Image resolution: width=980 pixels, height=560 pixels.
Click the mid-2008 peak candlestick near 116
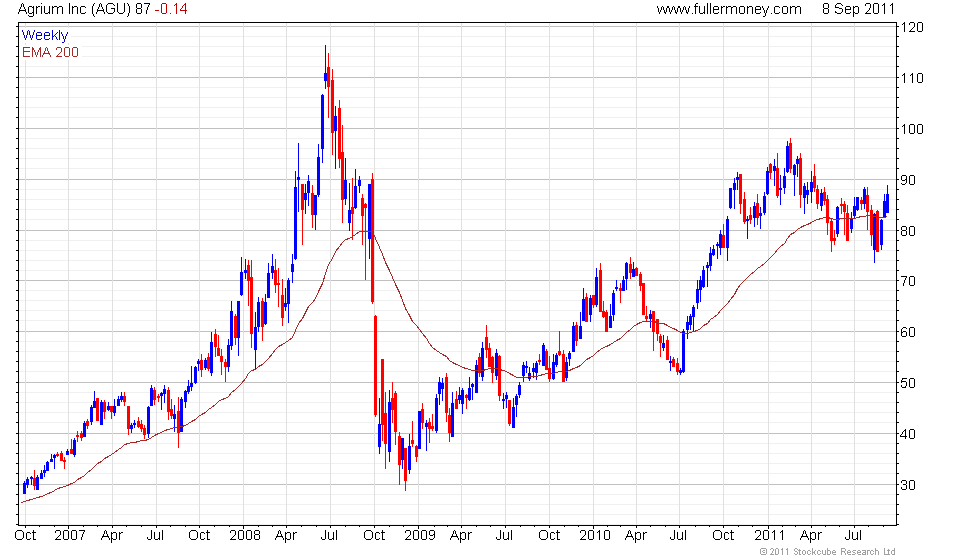pos(325,65)
